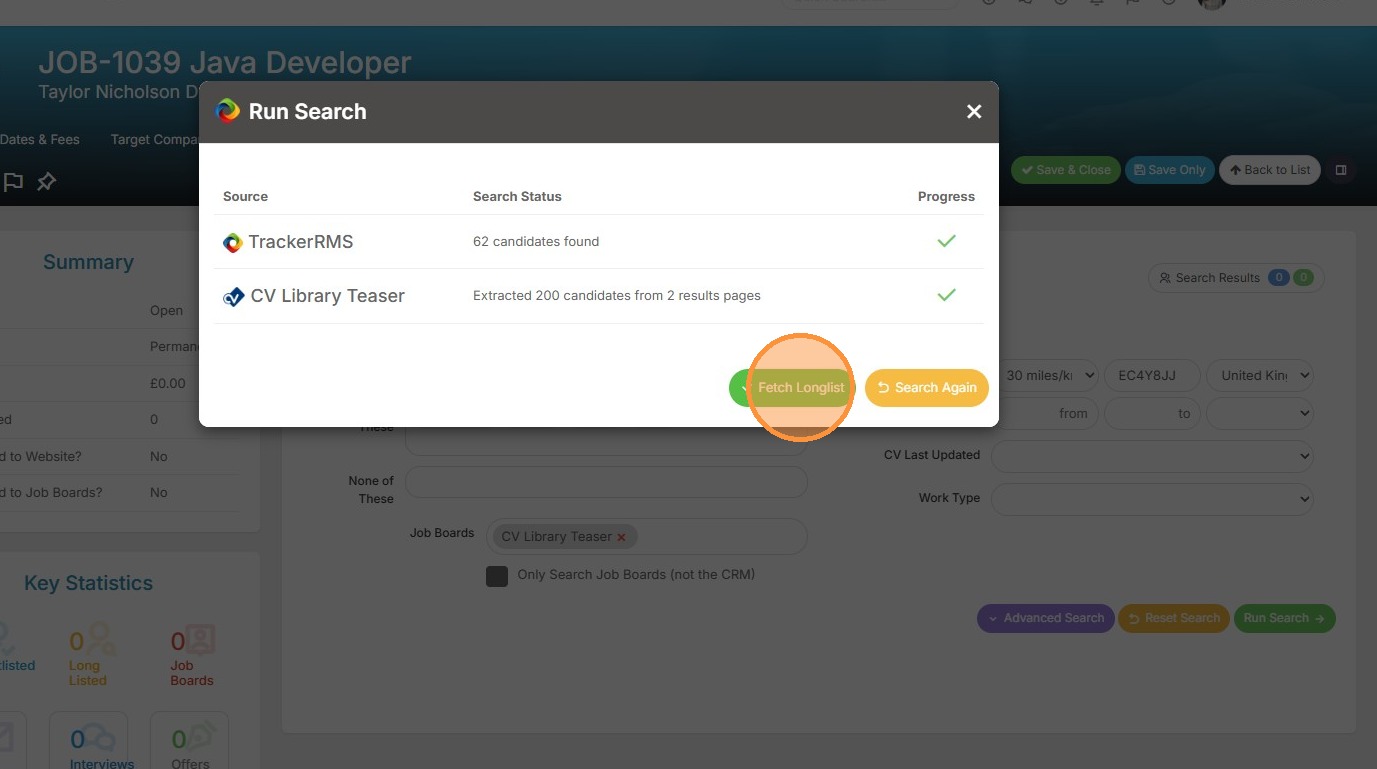
Task: Click the None of These keywords field
Action: pos(606,482)
